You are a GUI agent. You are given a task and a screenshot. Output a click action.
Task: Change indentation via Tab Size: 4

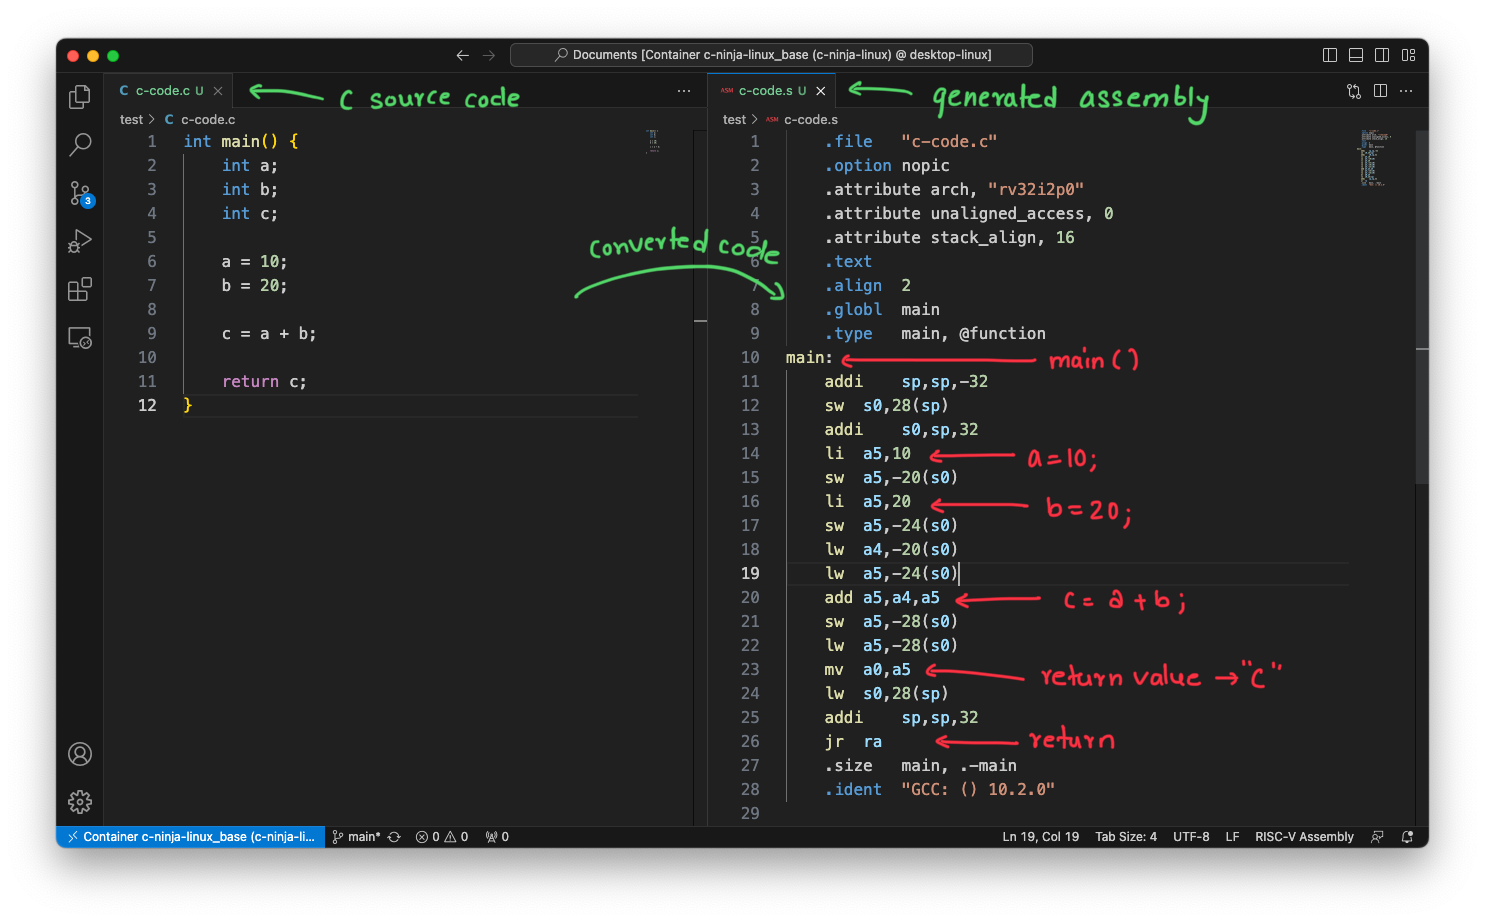1126,837
